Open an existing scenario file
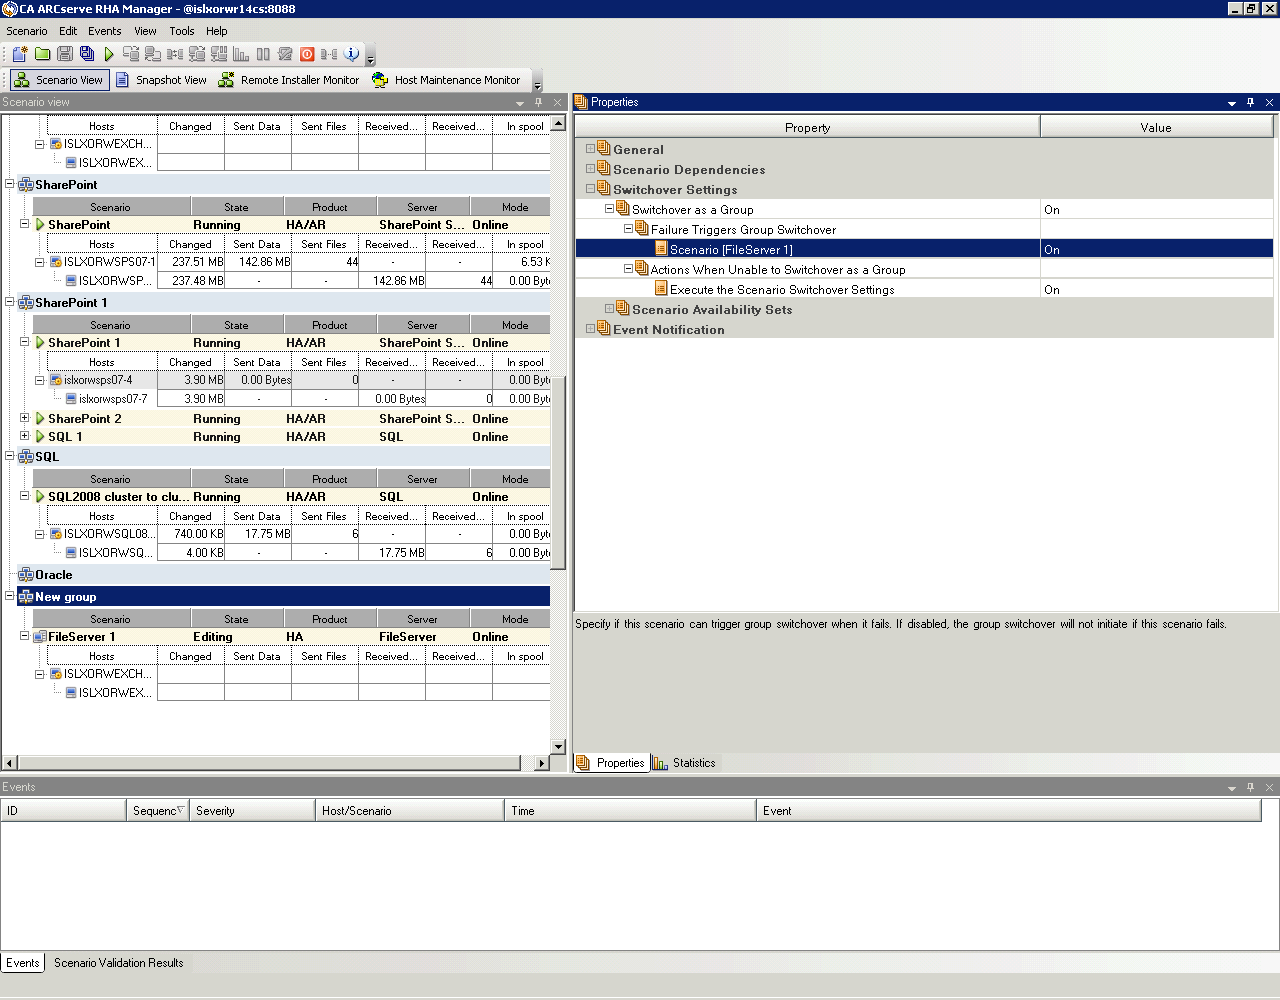1280x1000 pixels. click(x=42, y=53)
